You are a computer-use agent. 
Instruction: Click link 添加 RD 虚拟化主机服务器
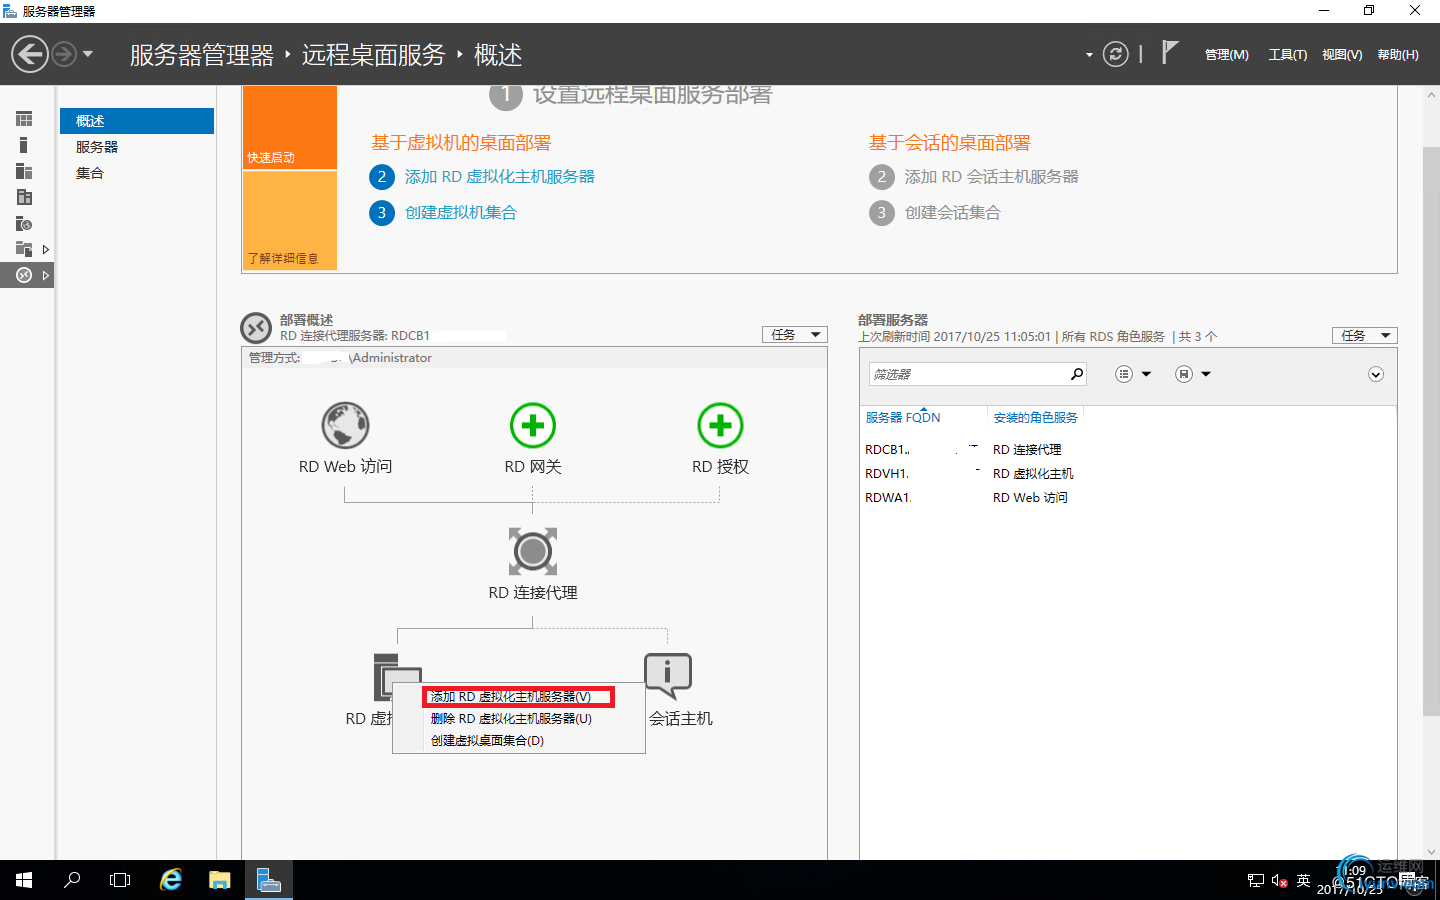(499, 177)
